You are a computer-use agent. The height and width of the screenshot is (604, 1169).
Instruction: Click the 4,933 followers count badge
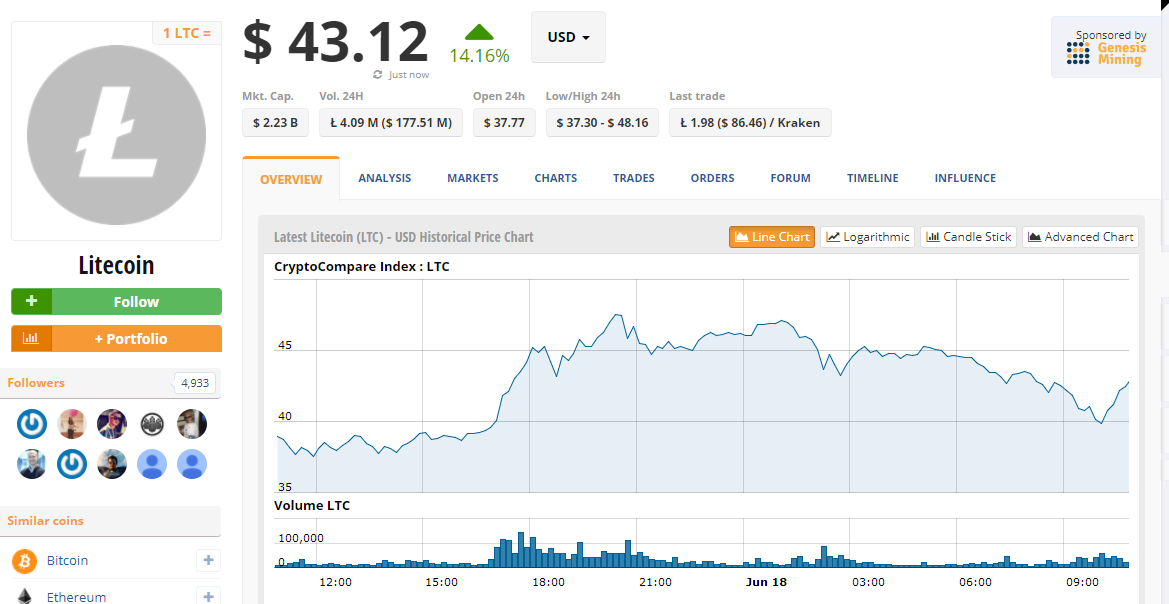coord(195,383)
